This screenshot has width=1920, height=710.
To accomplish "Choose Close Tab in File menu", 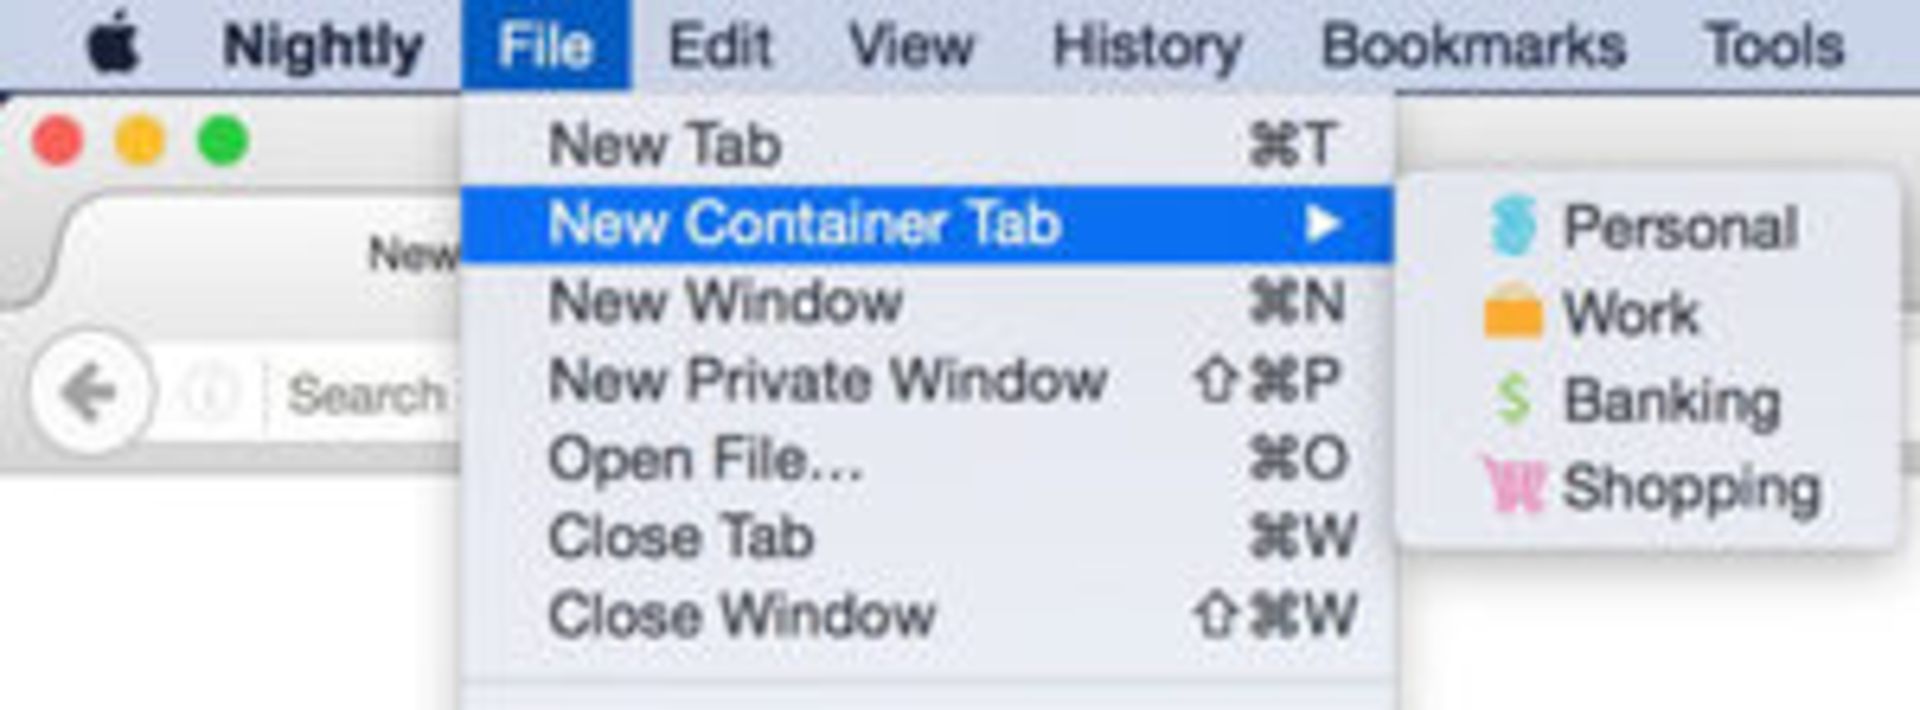I will pos(927,537).
